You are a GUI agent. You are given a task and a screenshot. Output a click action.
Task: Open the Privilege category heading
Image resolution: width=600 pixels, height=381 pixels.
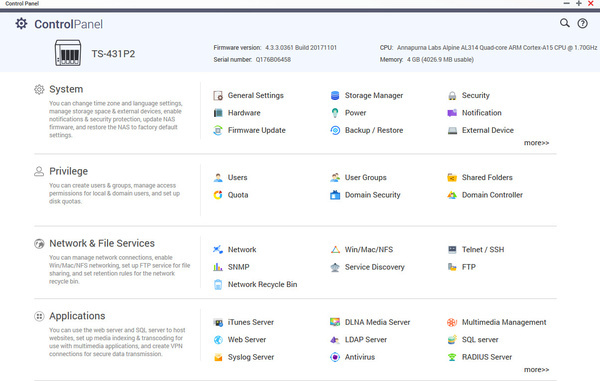68,171
